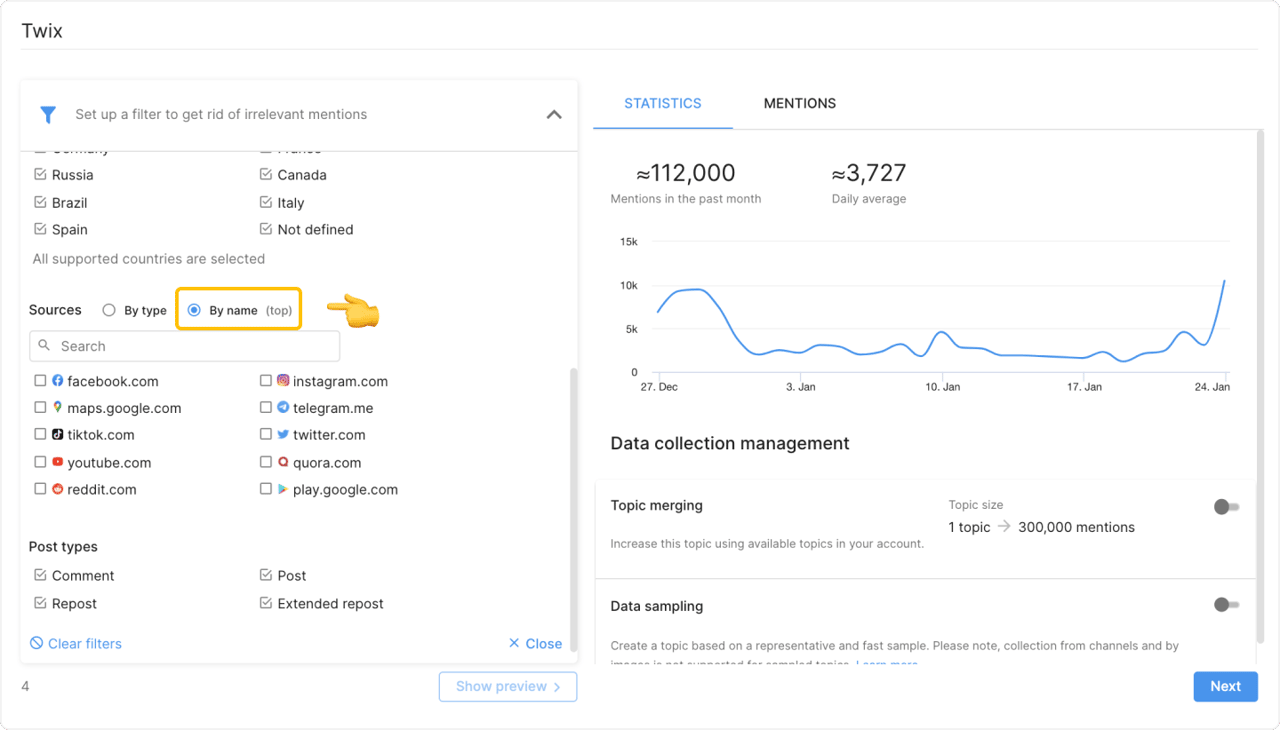Click the Facebook logo icon
Viewport: 1280px width, 730px height.
point(58,381)
